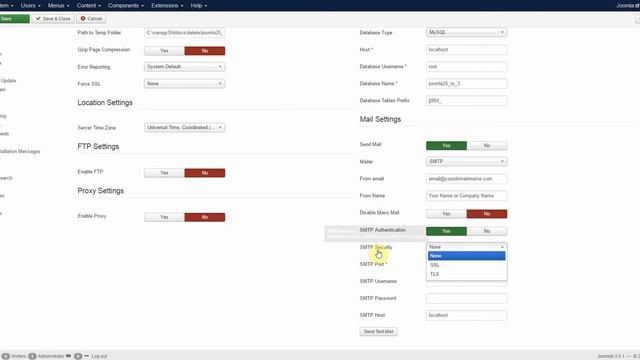This screenshot has height=360, width=640.
Task: Set Send Mail to No
Action: (x=487, y=146)
